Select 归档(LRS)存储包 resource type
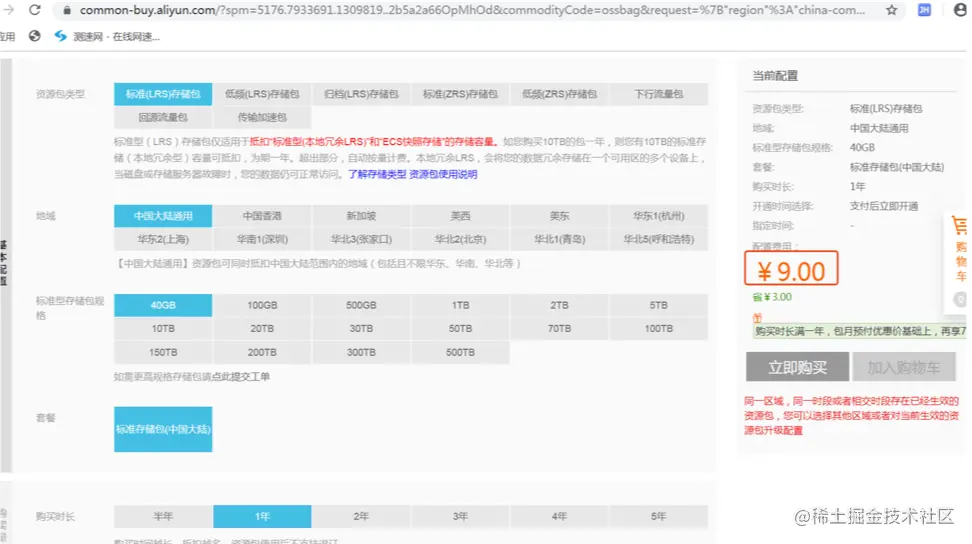 361,94
